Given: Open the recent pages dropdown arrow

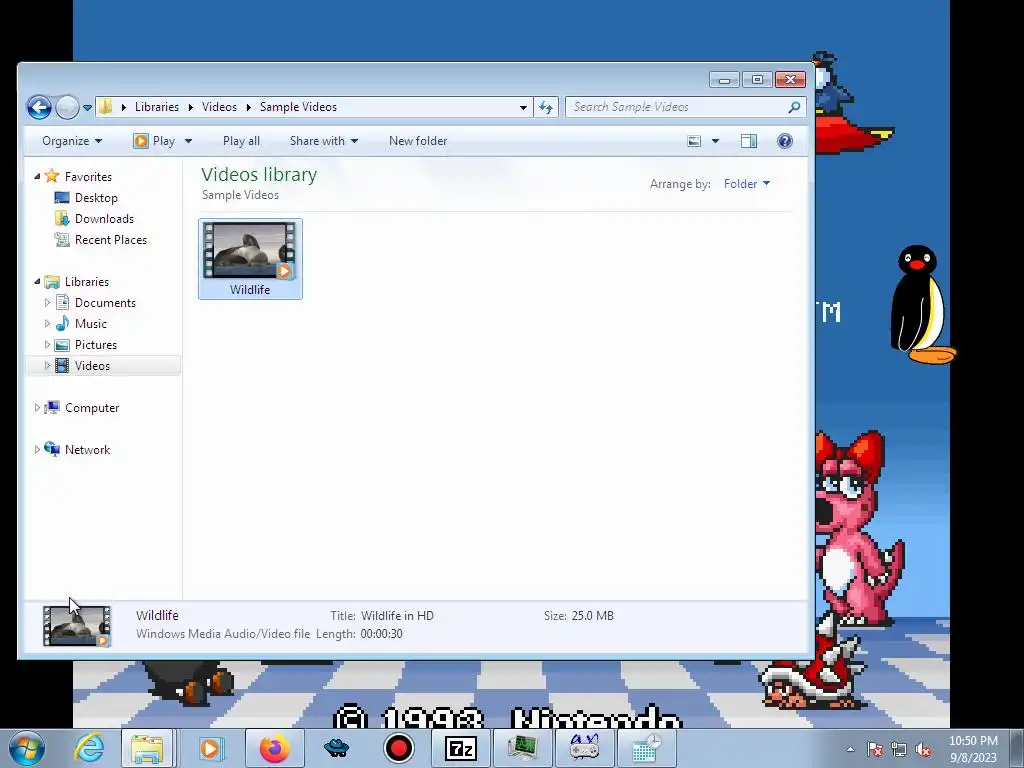Looking at the screenshot, I should click(87, 108).
